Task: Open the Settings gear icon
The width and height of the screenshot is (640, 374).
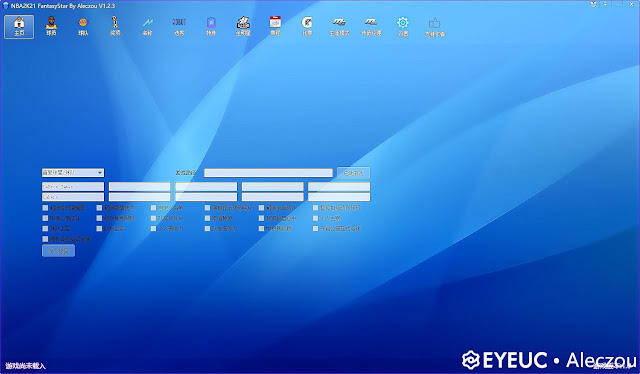Action: 403,27
